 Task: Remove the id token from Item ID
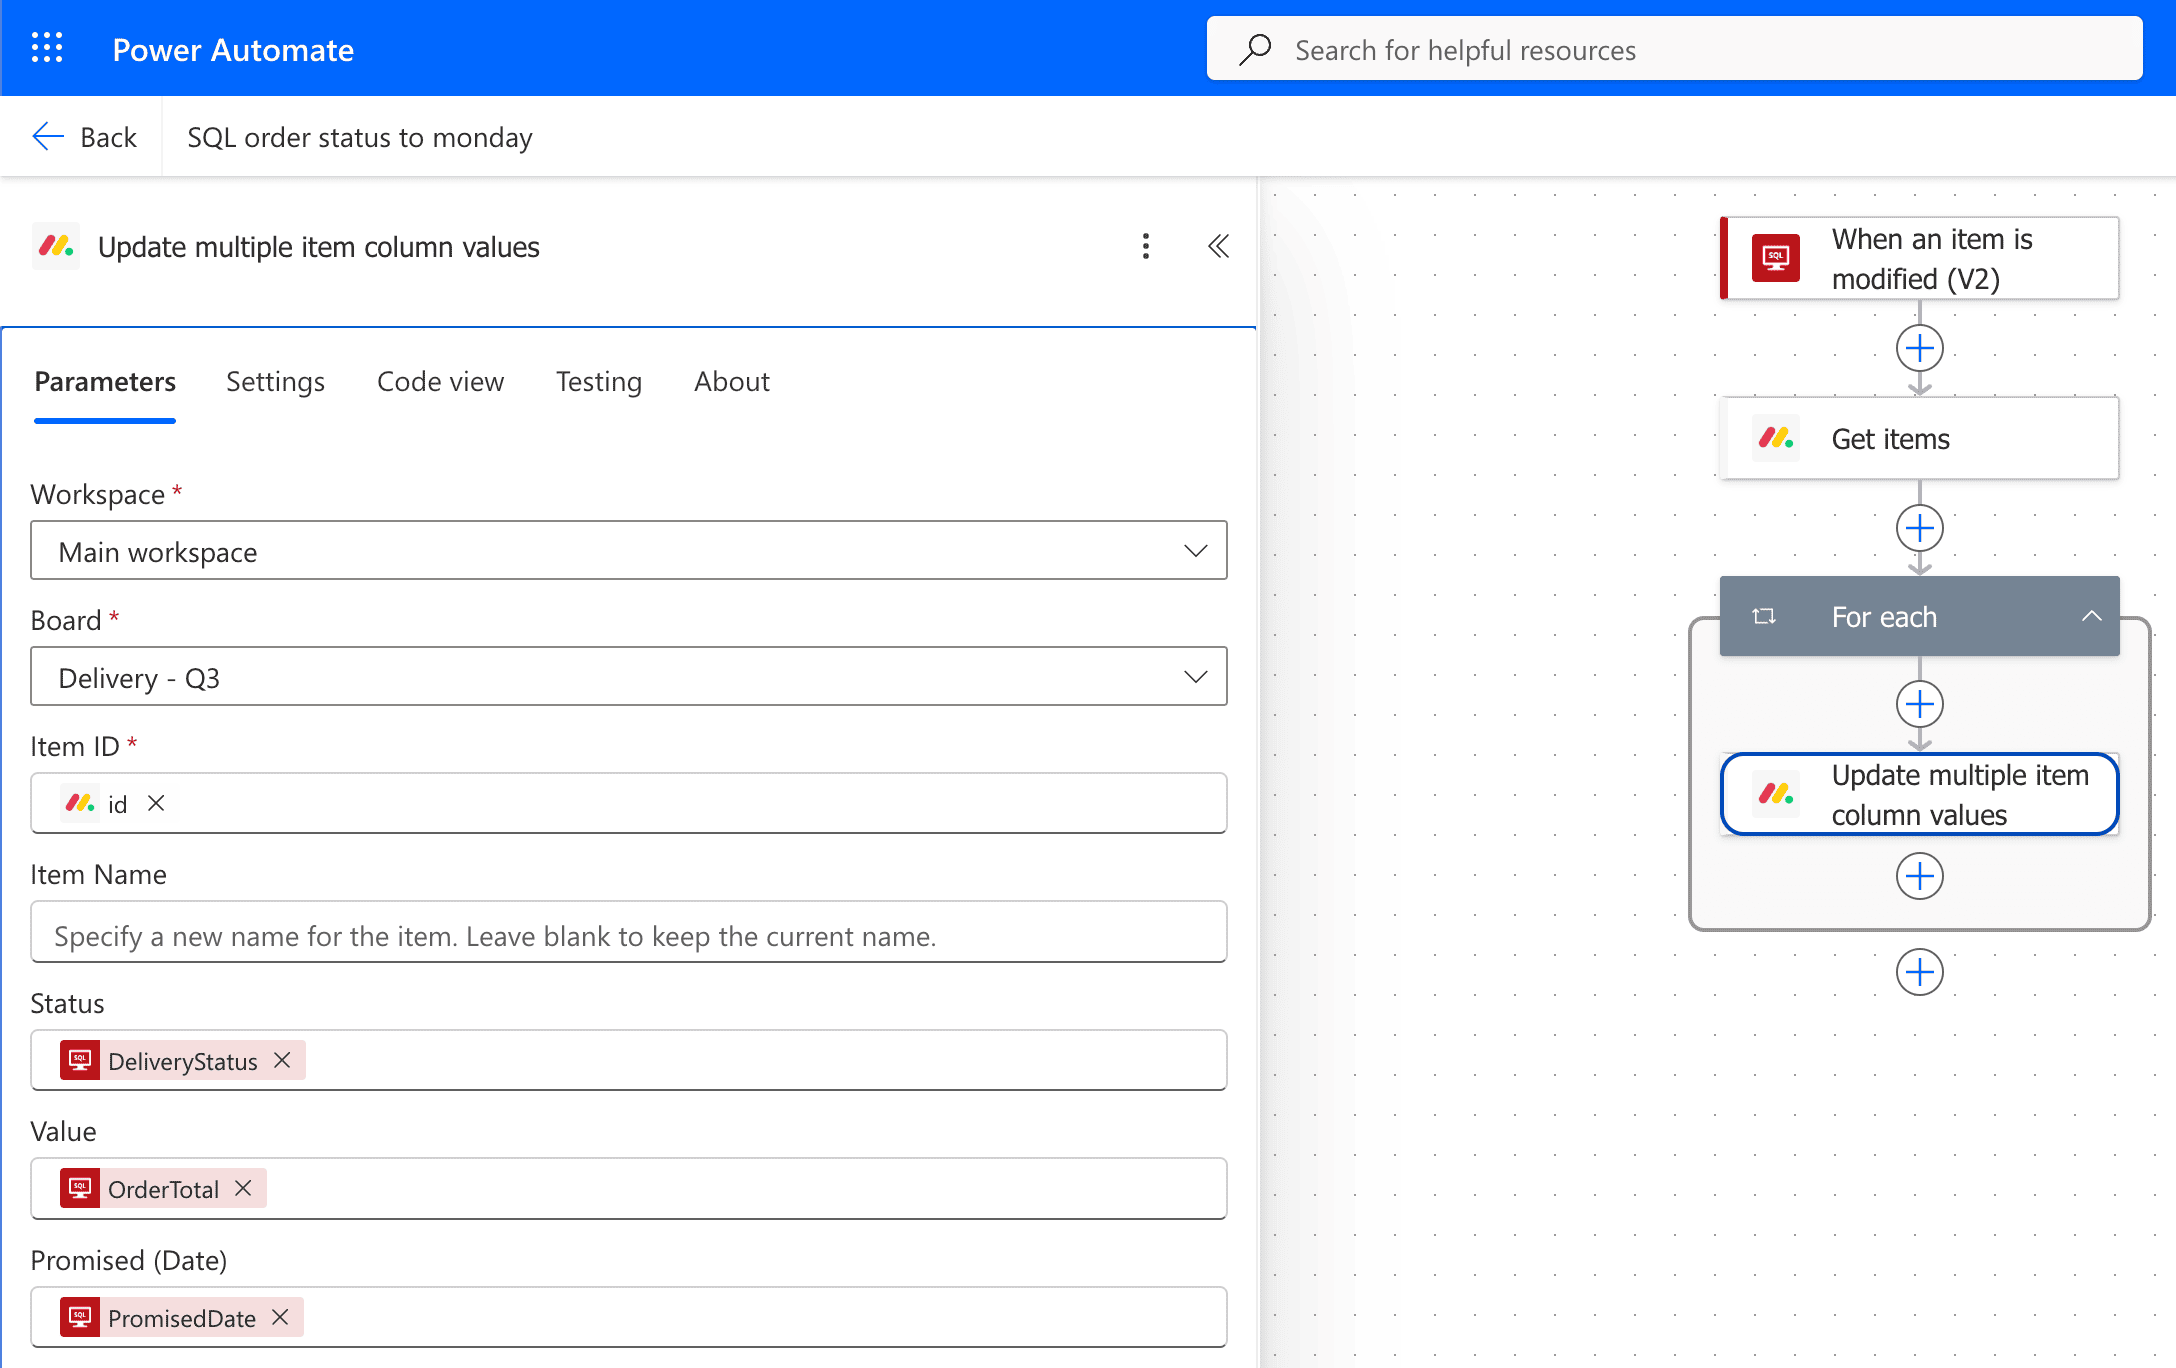pyautogui.click(x=156, y=803)
